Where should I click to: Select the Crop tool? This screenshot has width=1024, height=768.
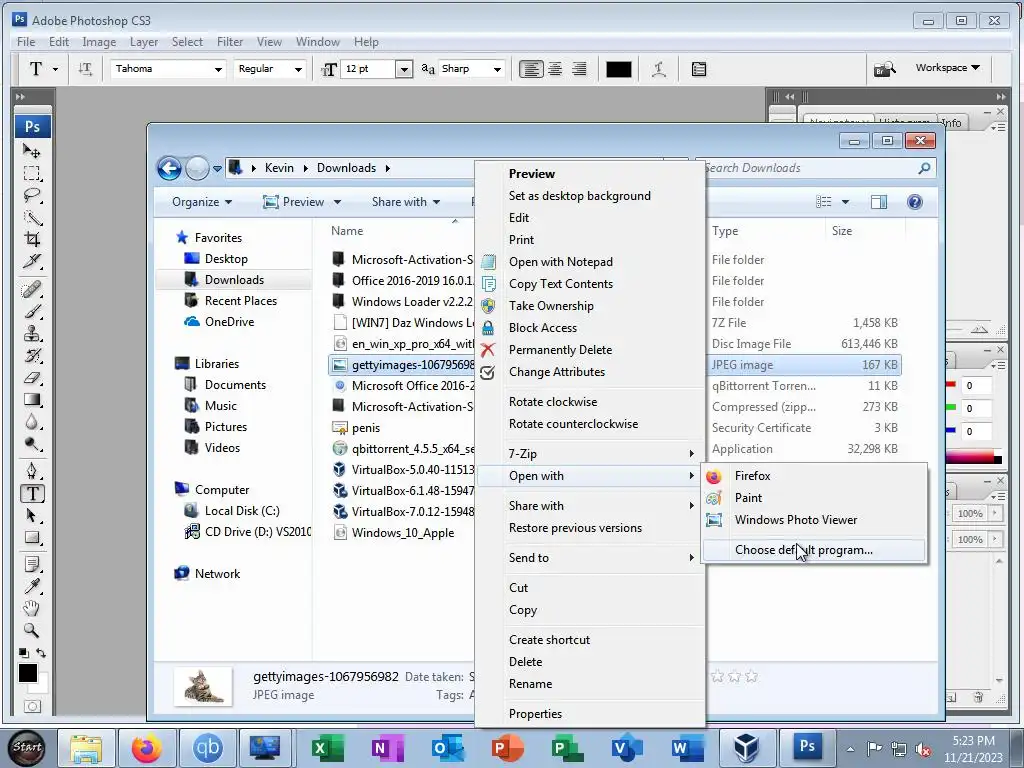click(32, 239)
